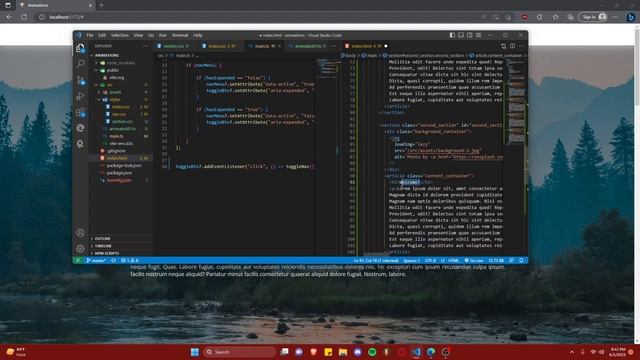Click the cursor position indicator in the status bar

click(x=376, y=260)
